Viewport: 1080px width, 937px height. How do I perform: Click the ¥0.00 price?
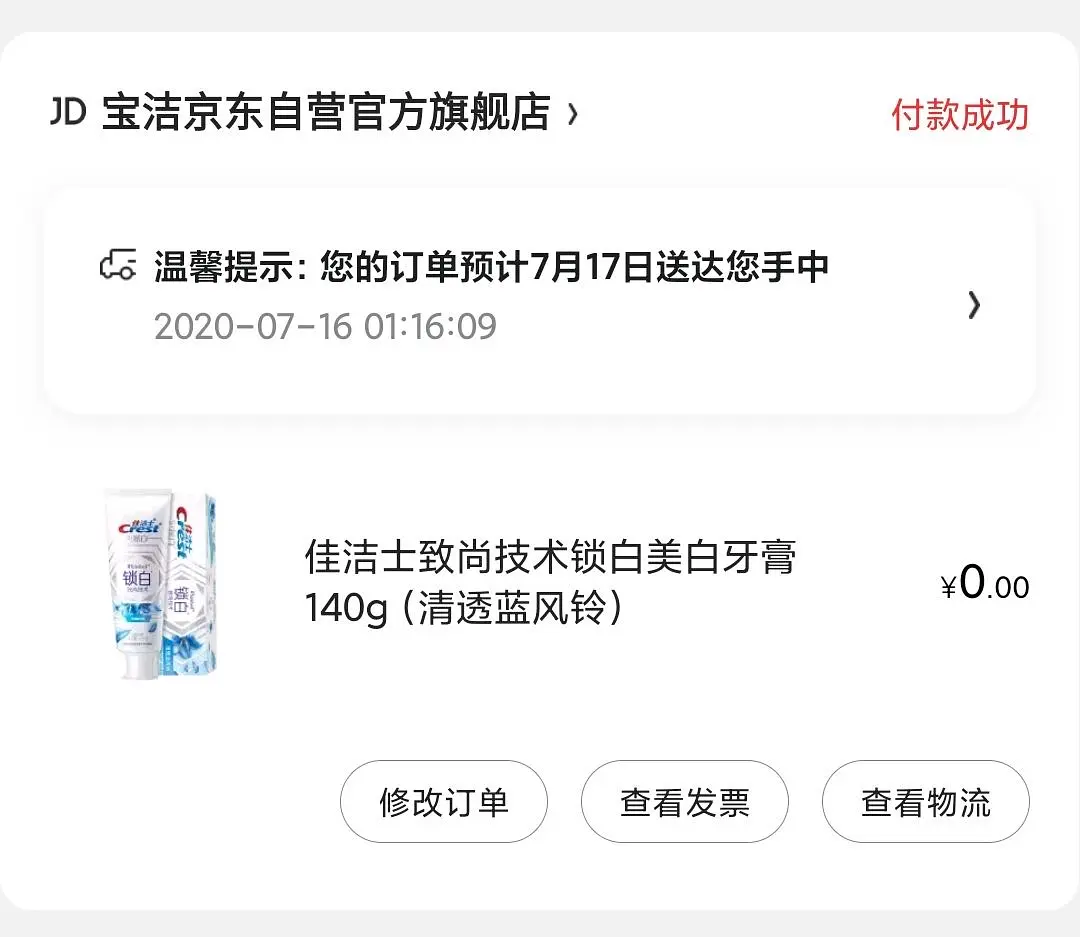pos(985,584)
